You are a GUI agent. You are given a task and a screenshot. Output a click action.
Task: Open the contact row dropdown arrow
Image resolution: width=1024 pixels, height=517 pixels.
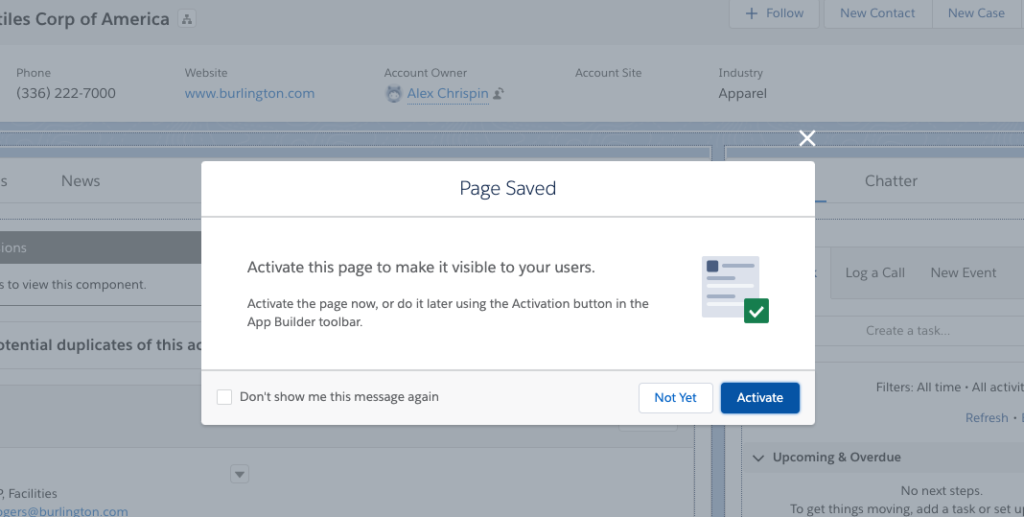pos(240,474)
